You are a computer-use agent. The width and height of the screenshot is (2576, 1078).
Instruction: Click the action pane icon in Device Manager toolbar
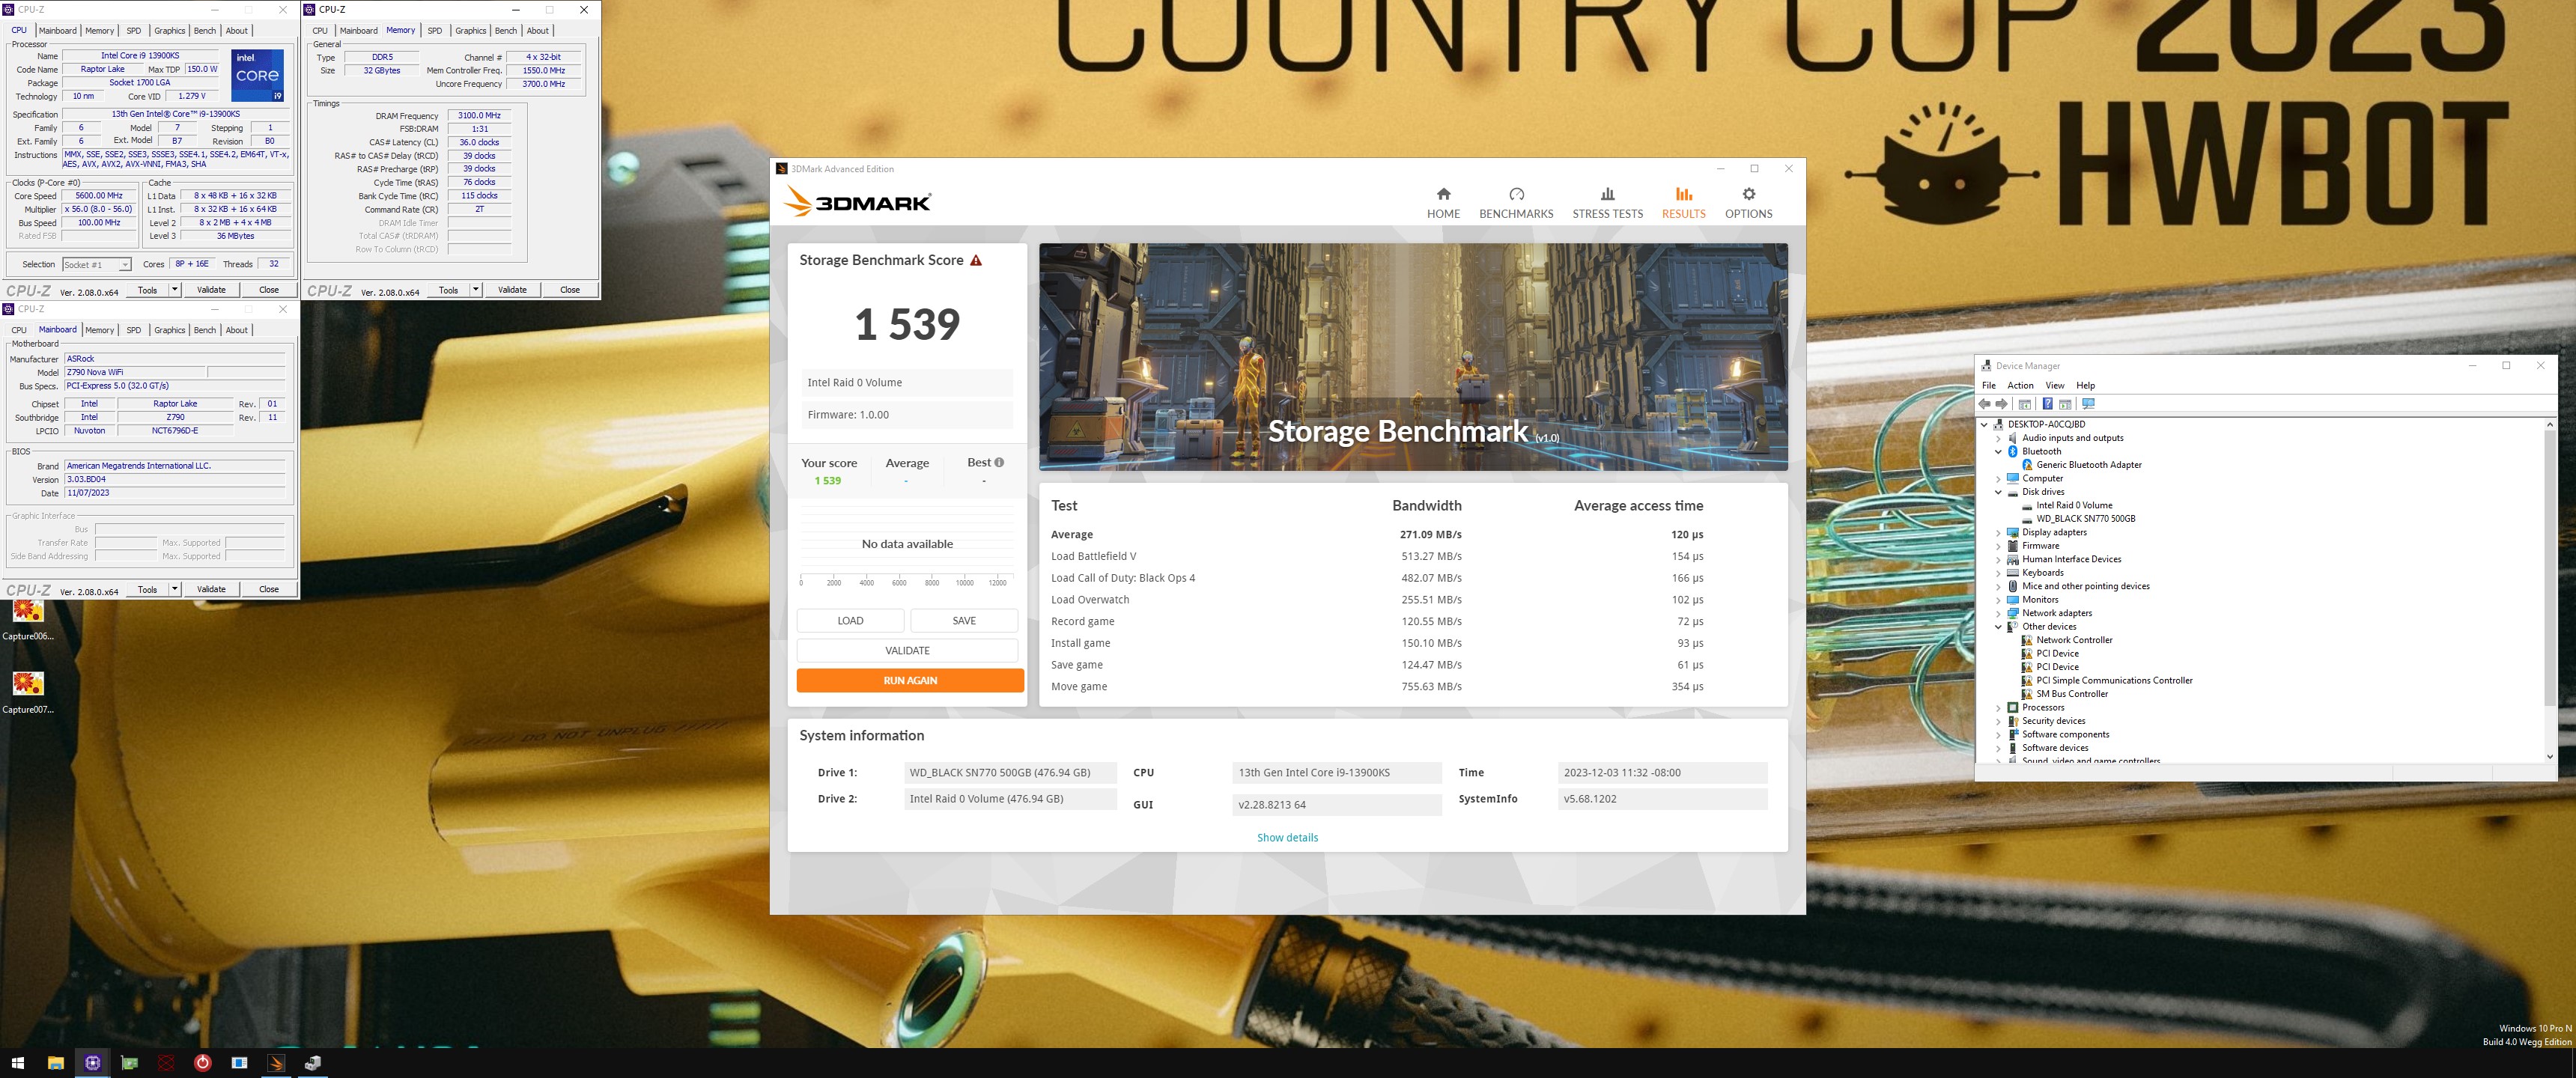(x=2065, y=404)
